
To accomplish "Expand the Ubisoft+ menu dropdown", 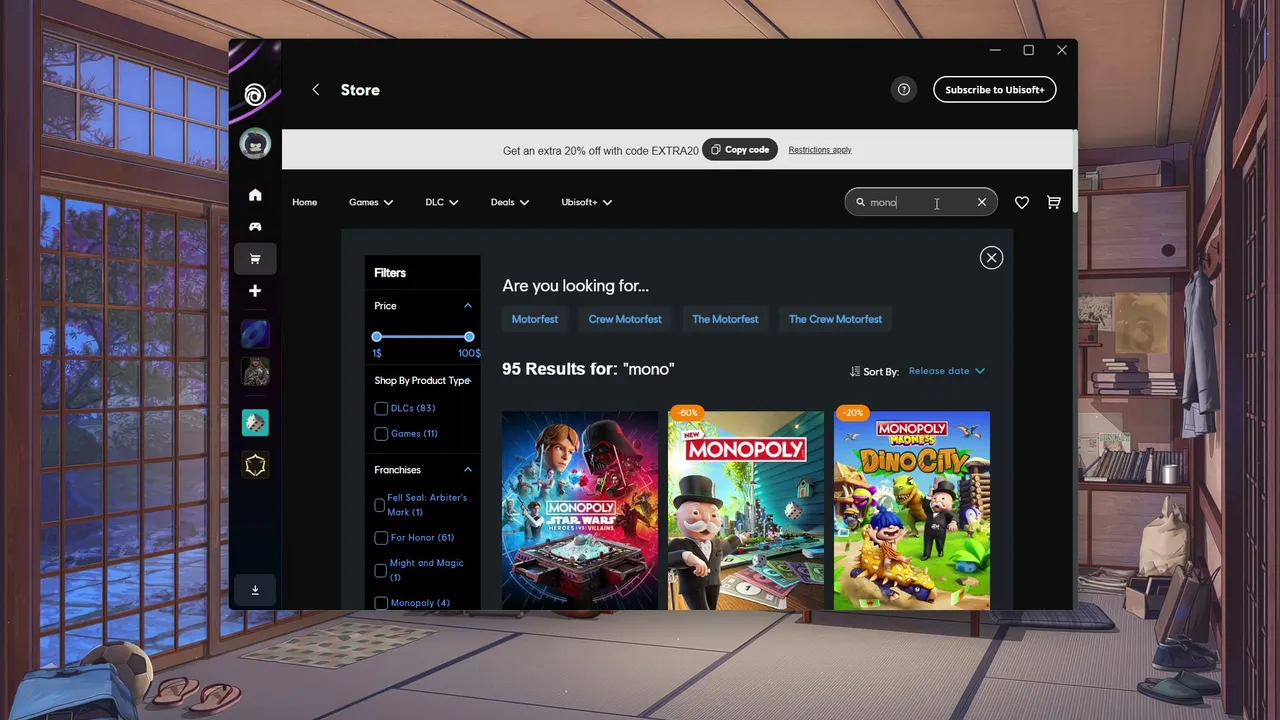I will tap(587, 202).
